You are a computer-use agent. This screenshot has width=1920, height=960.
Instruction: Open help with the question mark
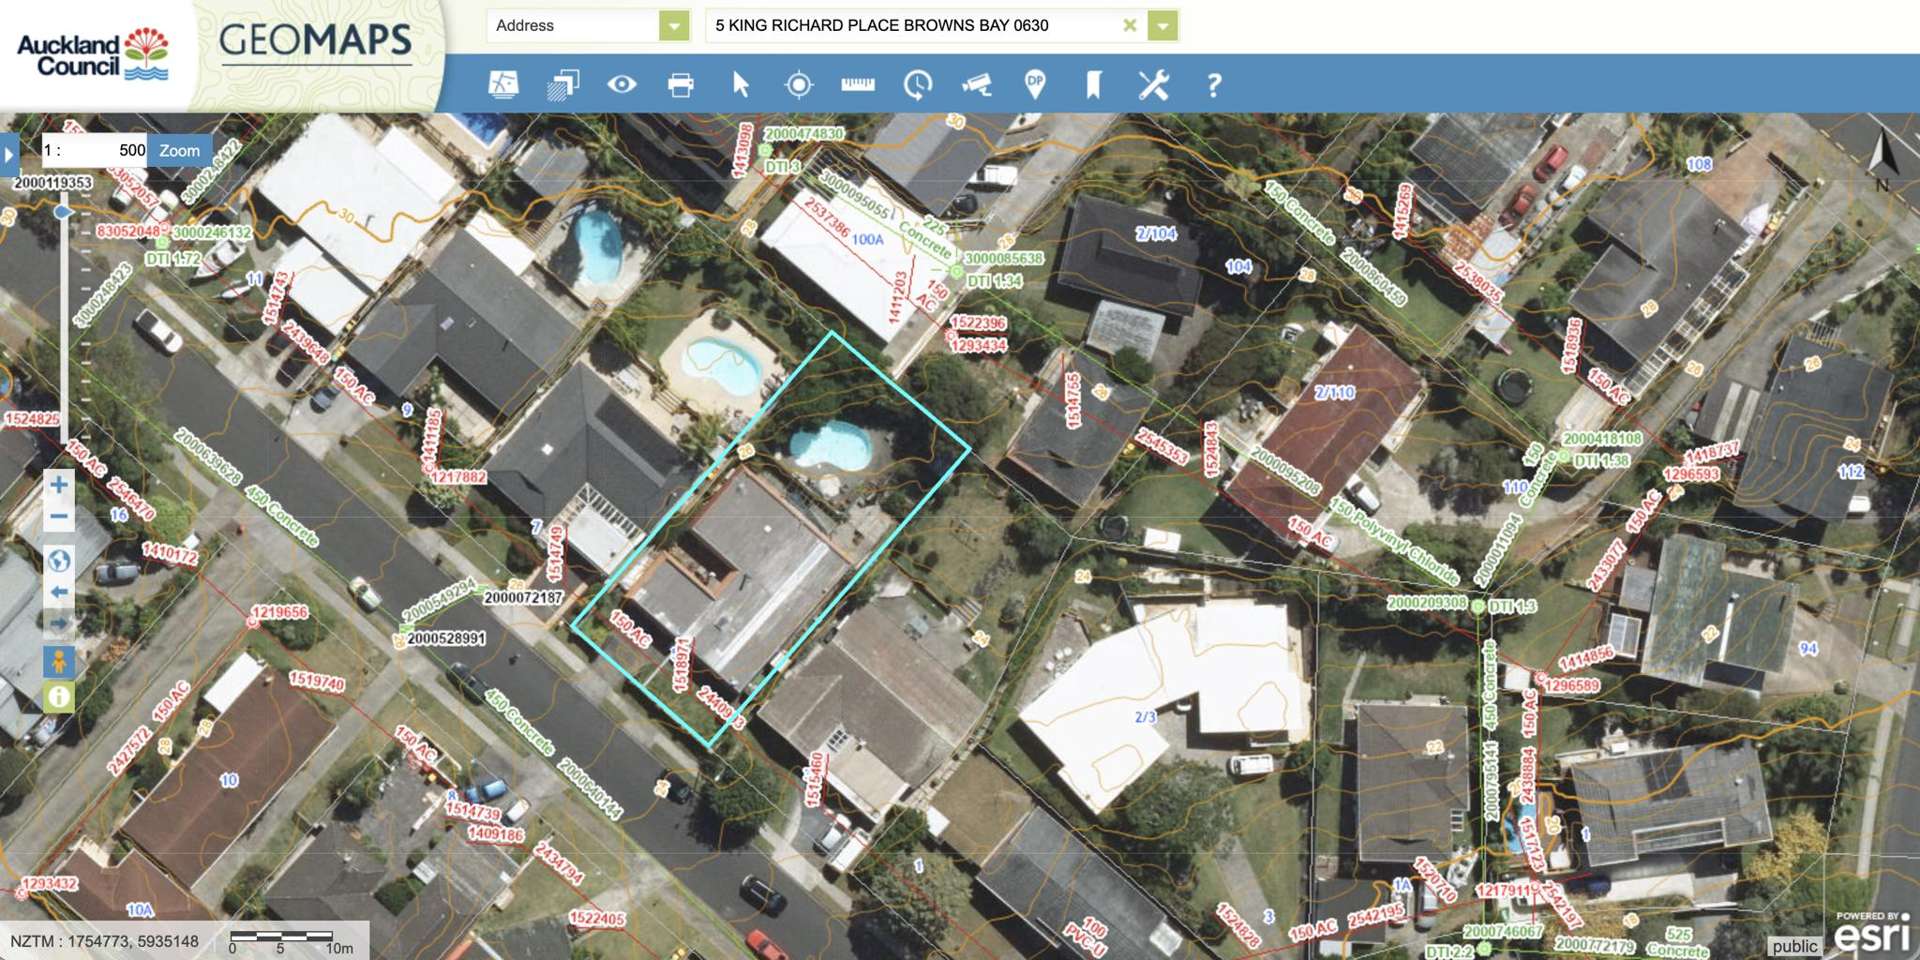(x=1214, y=85)
